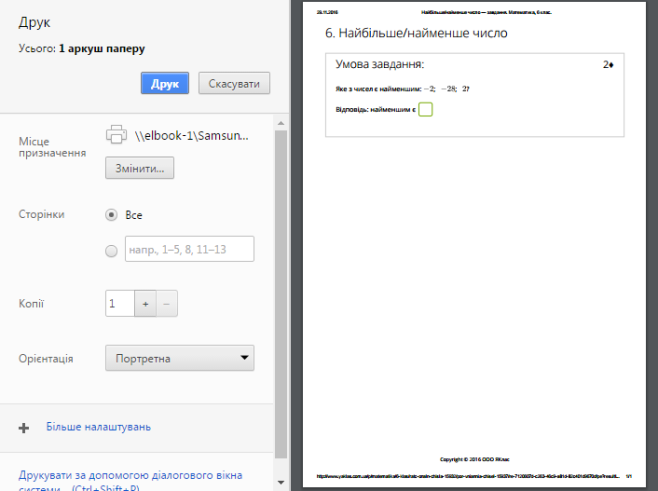Open destination chooser with Змінити button
This screenshot has height=491, width=658.
coord(140,169)
